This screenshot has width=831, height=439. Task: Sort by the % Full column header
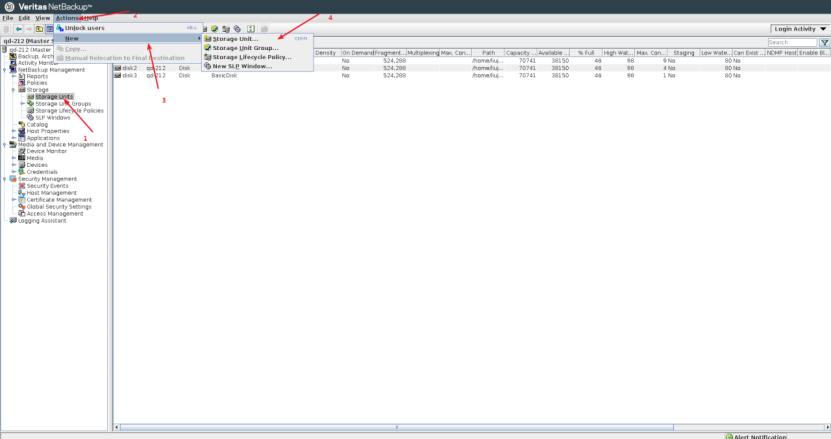pos(586,53)
